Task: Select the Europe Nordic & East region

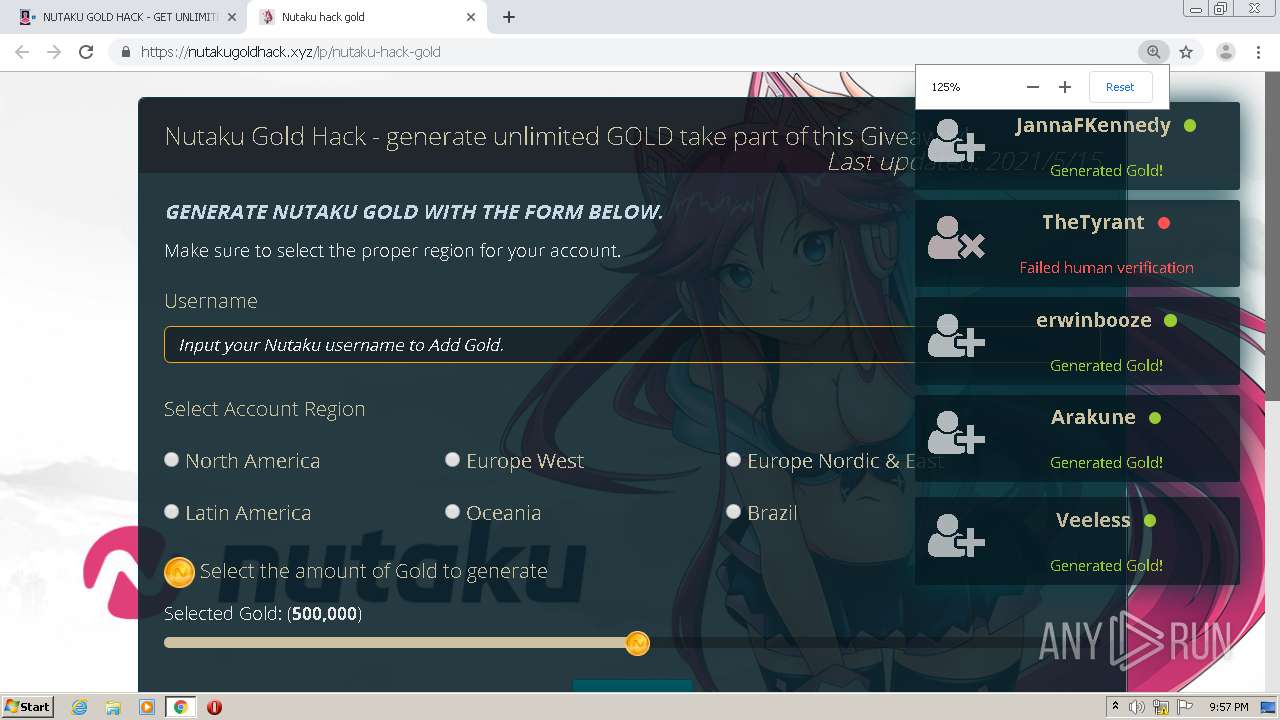Action: 734,460
